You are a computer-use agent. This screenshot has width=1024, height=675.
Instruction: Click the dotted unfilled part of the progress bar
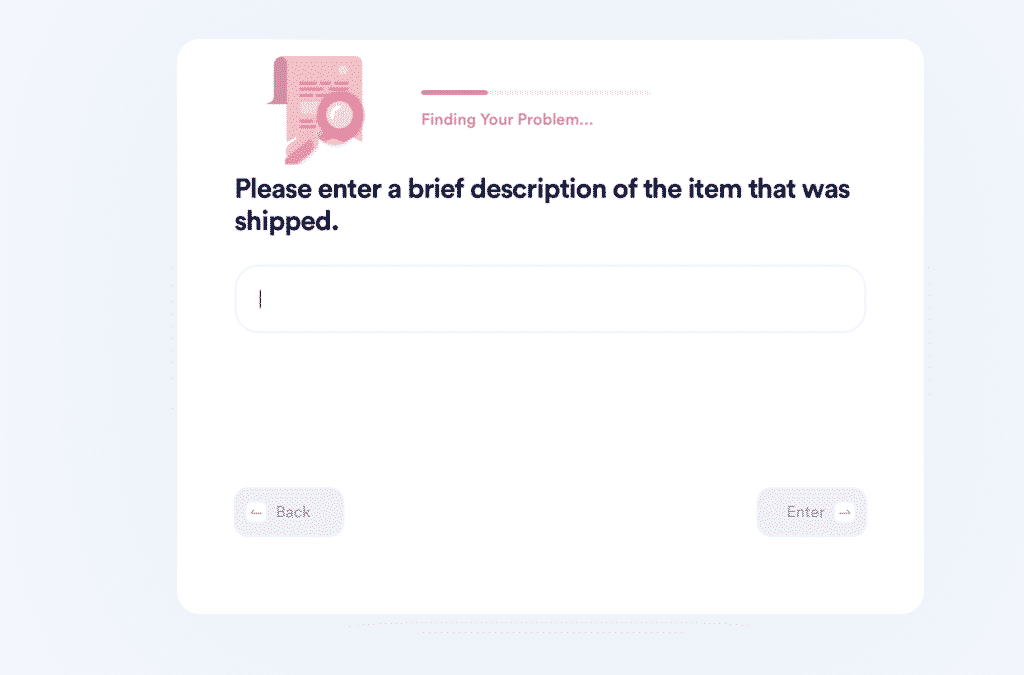[x=569, y=93]
